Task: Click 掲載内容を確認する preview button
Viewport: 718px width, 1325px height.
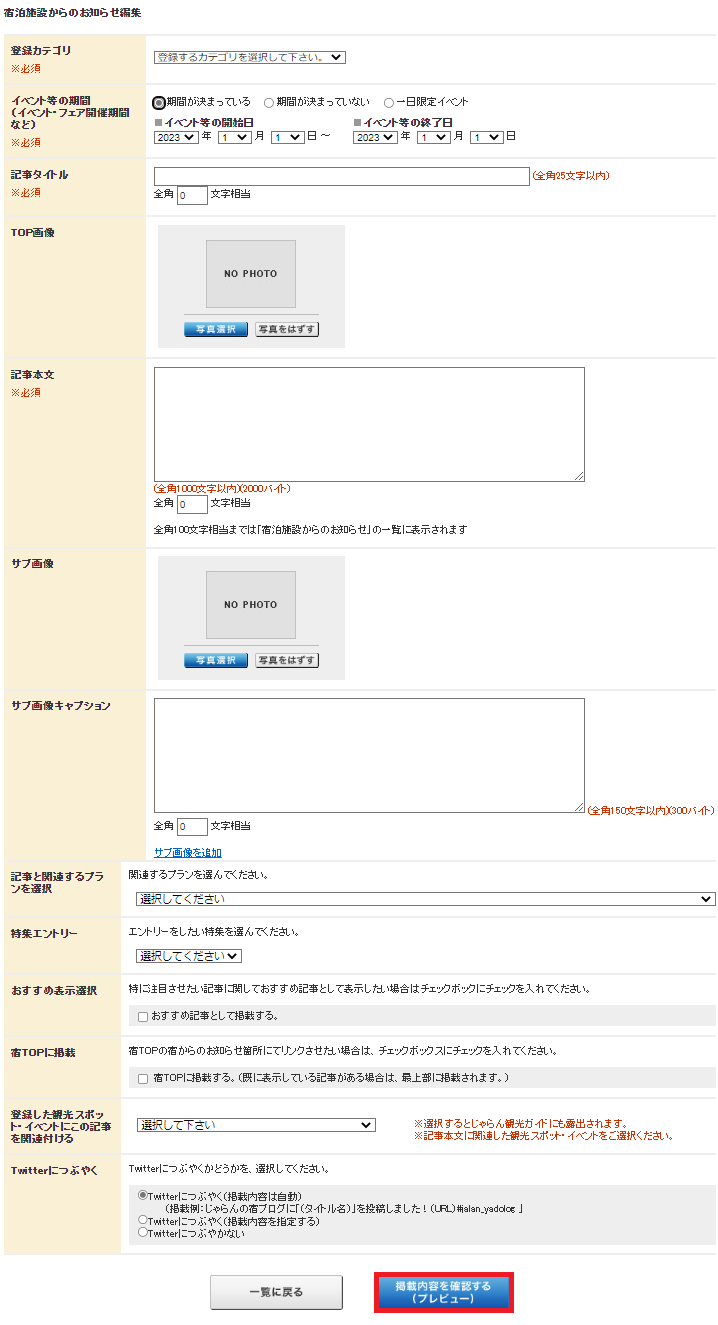Action: [x=443, y=1292]
